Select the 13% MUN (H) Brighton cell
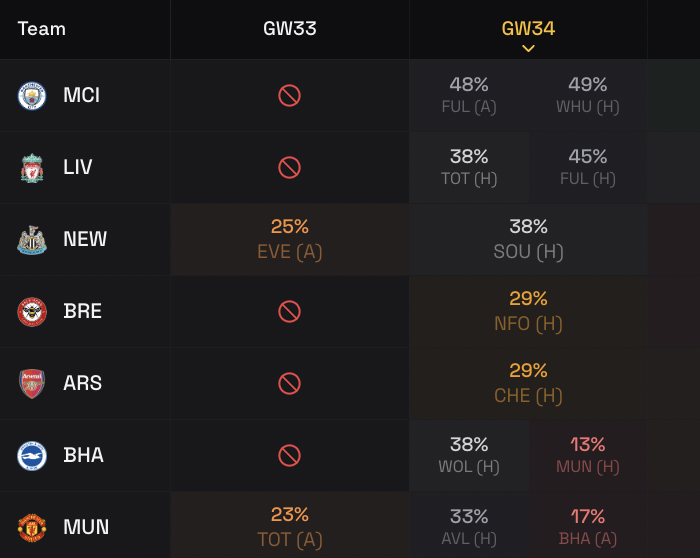700x558 pixels. coord(588,456)
